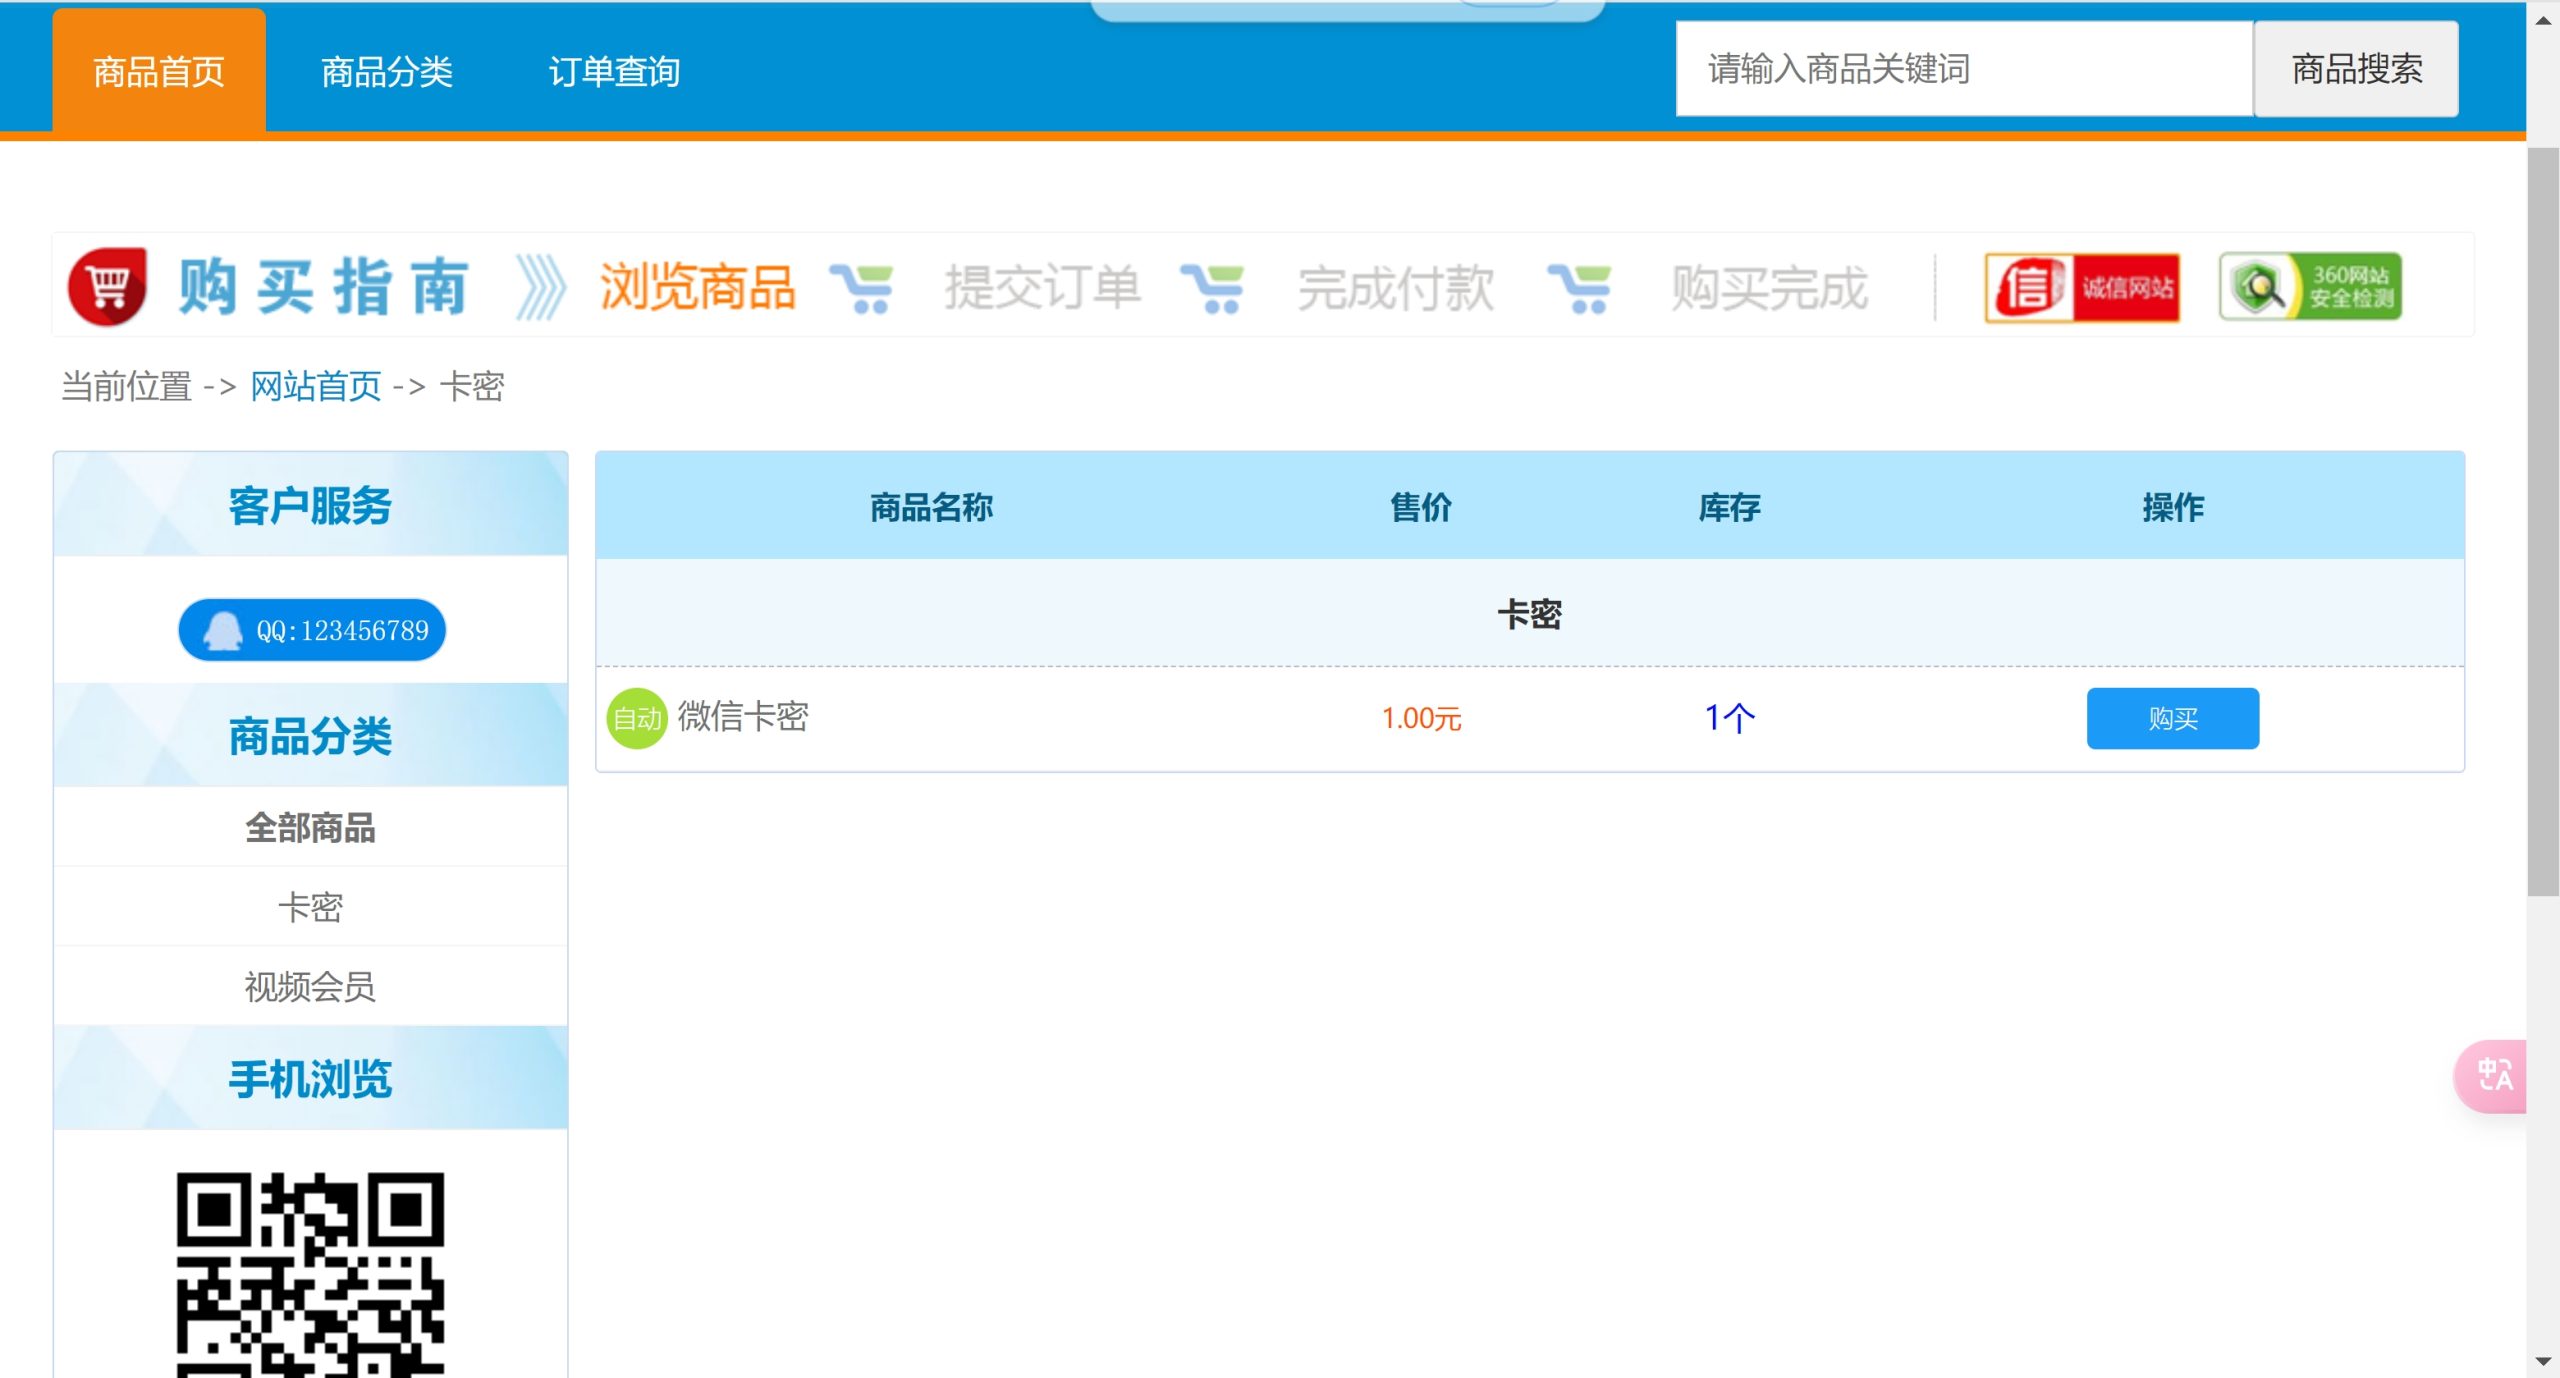This screenshot has width=2560, height=1378.
Task: Open the 商品首页 tab
Action: [159, 71]
